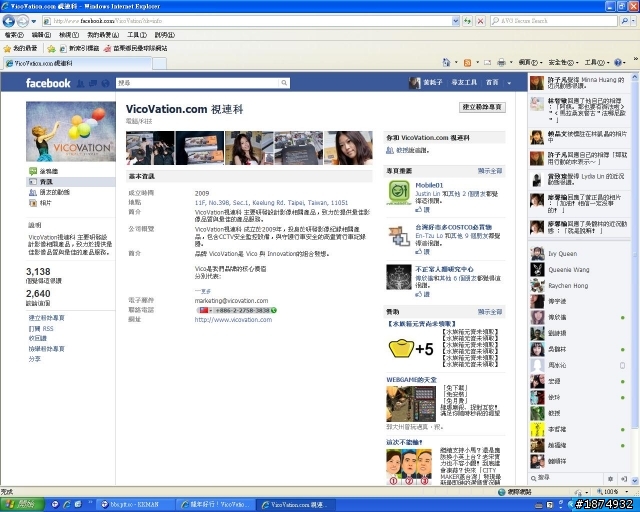The height and width of the screenshot is (512, 640).
Task: Open a new tab with blank tab button
Action: tap(159, 64)
